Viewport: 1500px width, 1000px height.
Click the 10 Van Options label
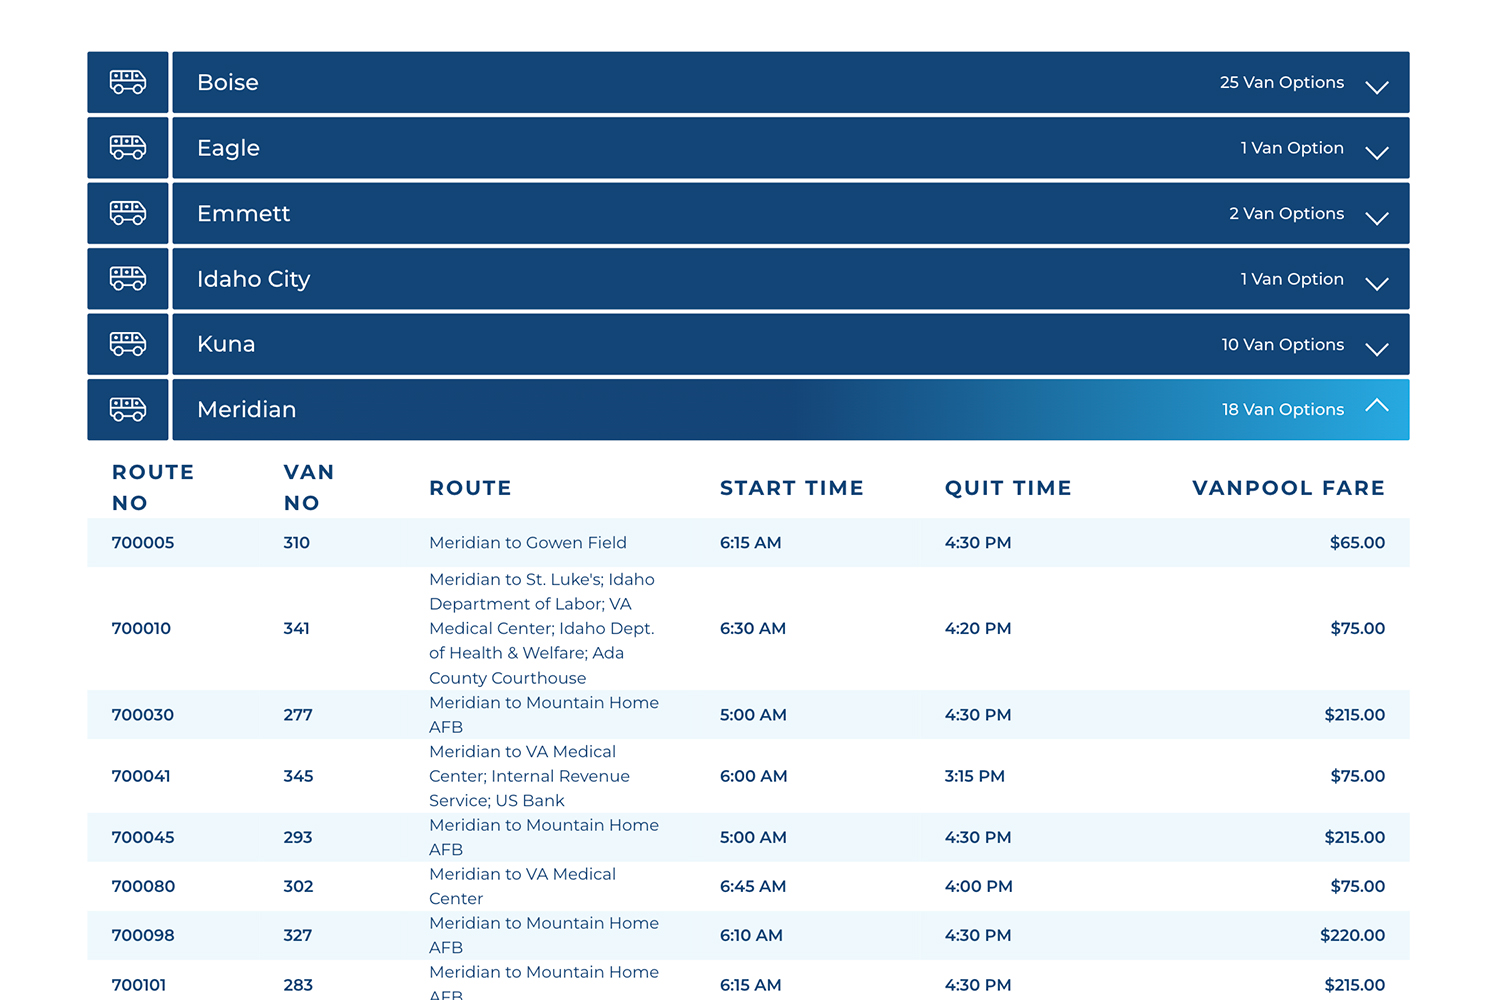[1282, 344]
